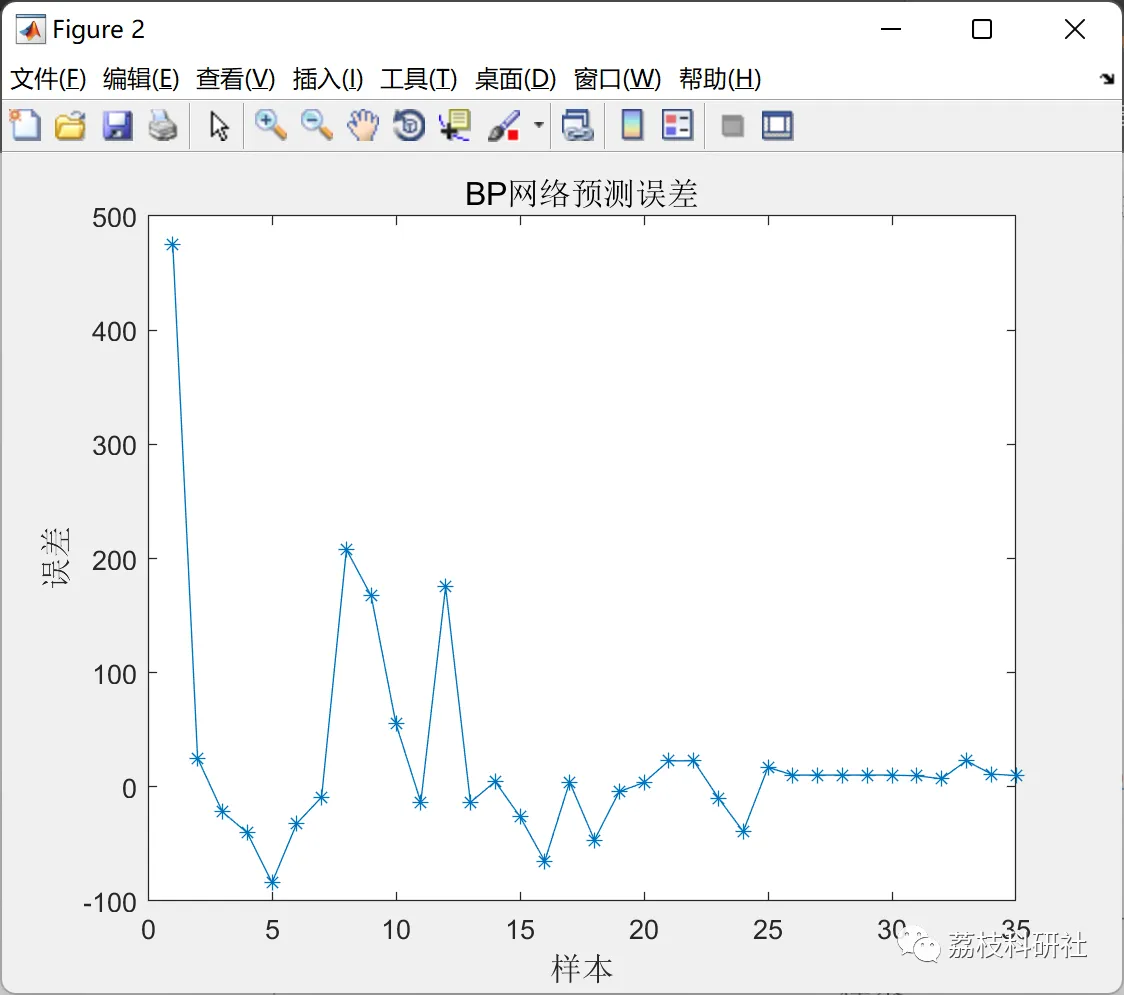Click the MATLAB icon in the title bar
Screen dimensions: 1124x995
[30, 29]
